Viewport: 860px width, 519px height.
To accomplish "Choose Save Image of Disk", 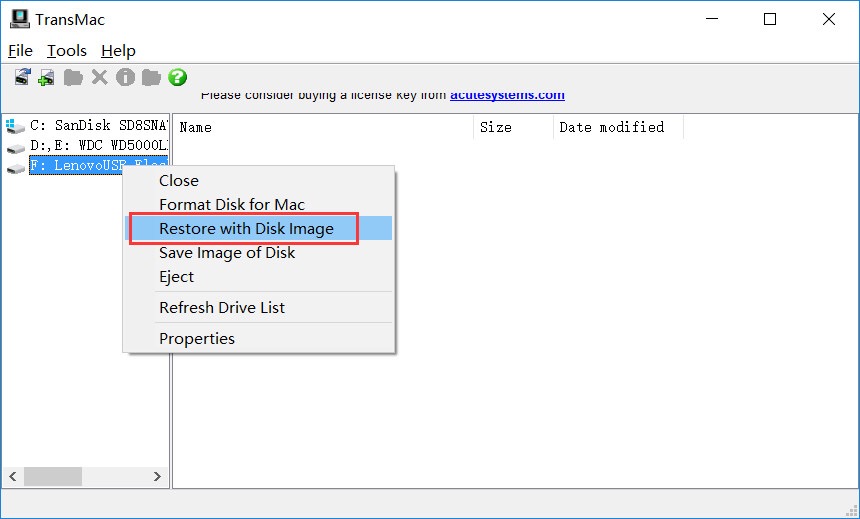I will 227,253.
